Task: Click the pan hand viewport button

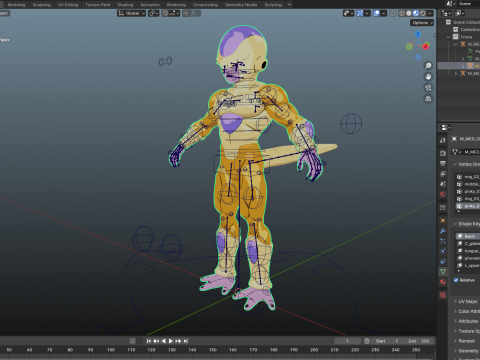Action: [x=428, y=77]
